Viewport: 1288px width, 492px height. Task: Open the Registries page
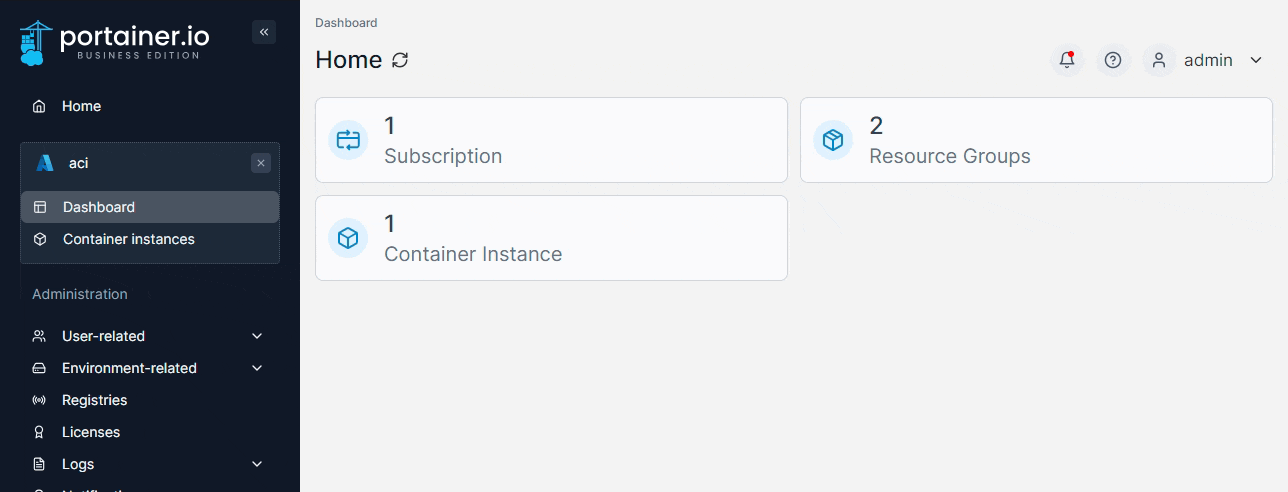94,400
